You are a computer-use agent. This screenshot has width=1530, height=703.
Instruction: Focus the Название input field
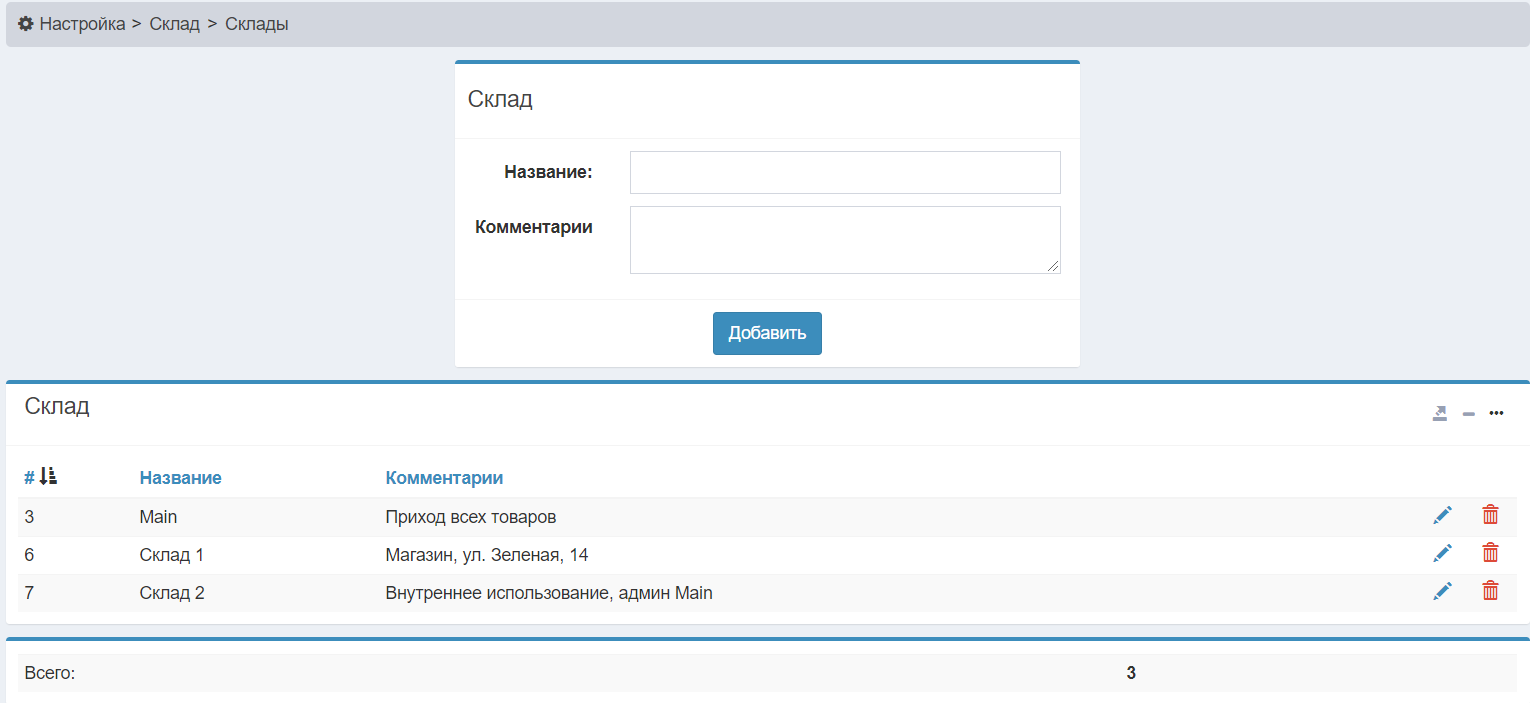coord(844,173)
